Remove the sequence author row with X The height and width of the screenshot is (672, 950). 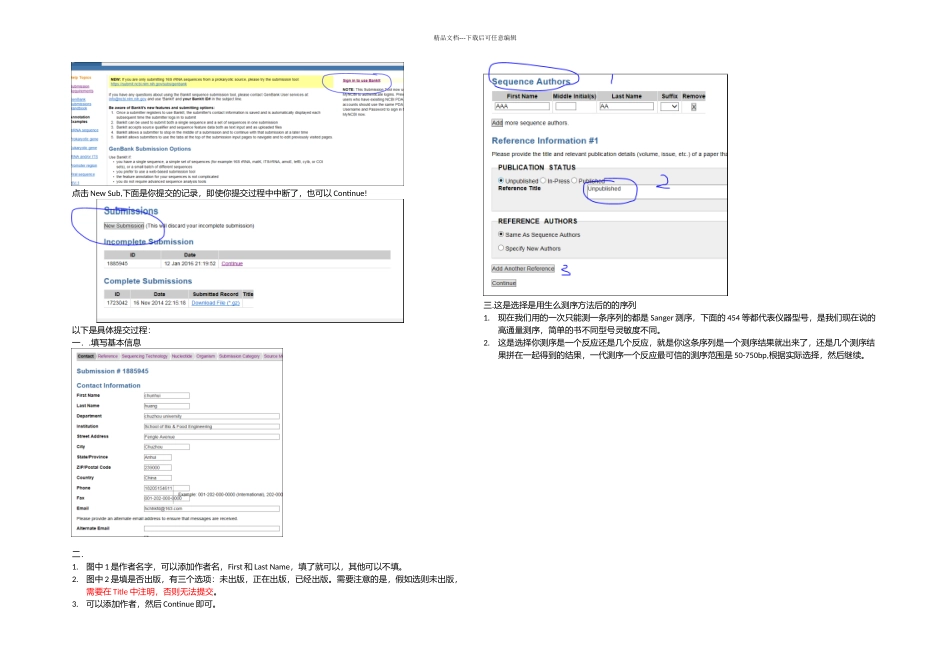pos(694,106)
